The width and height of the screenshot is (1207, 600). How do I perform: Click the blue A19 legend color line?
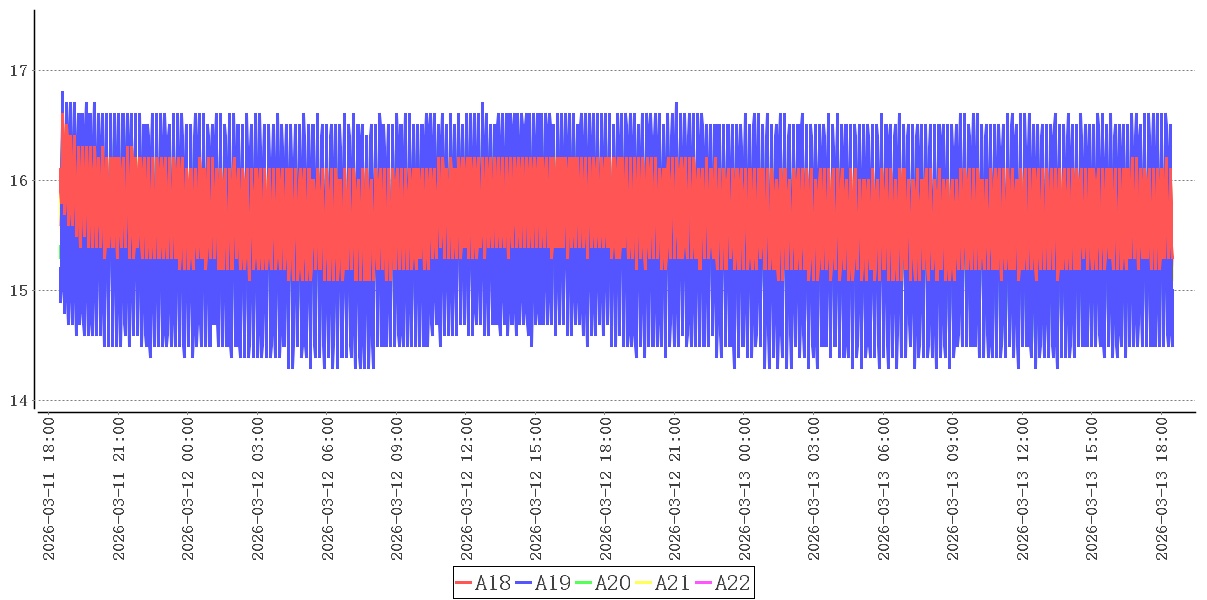coord(524,583)
